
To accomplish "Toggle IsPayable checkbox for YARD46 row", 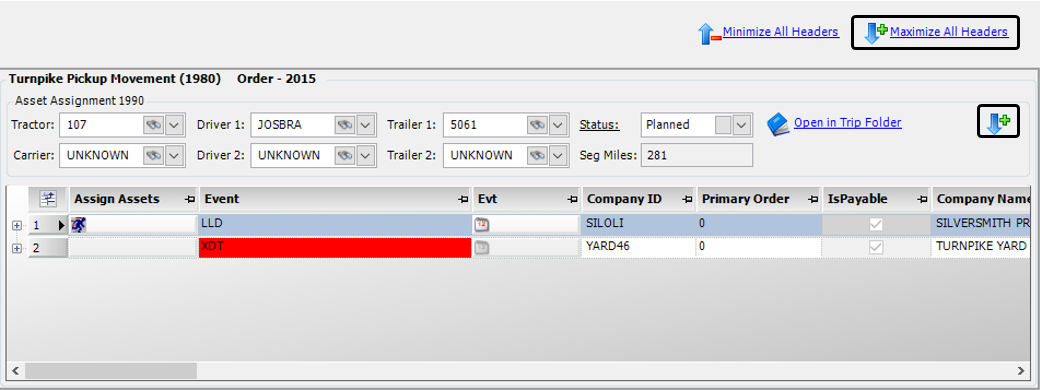I will pos(876,247).
